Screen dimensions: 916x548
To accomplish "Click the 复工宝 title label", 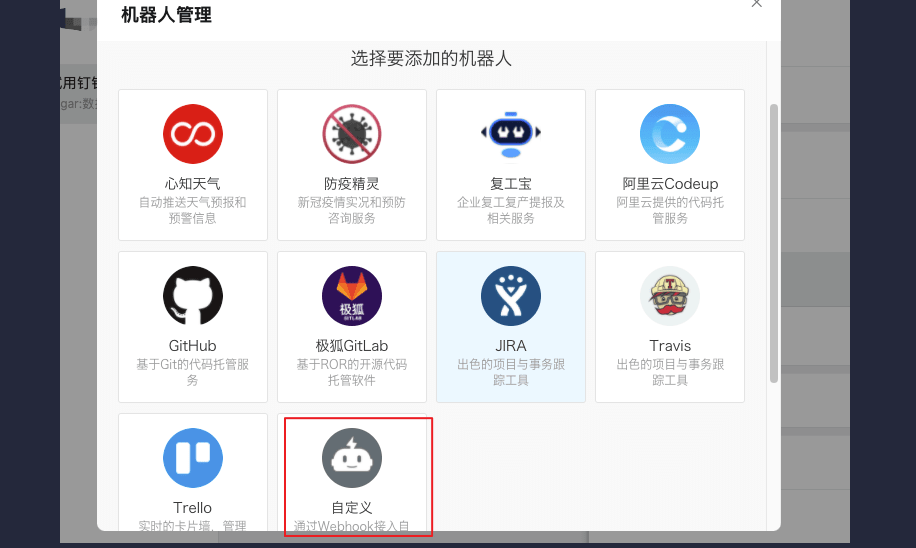I will [511, 184].
